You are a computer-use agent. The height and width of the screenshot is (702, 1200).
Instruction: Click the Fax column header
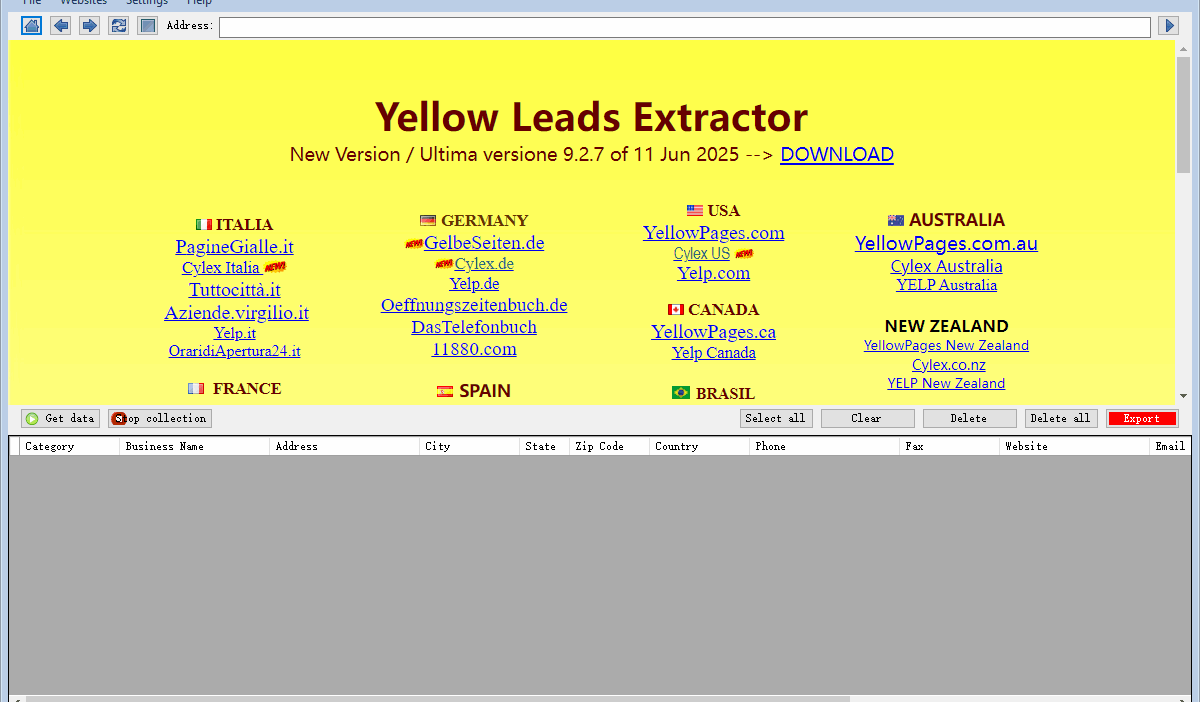(x=949, y=446)
